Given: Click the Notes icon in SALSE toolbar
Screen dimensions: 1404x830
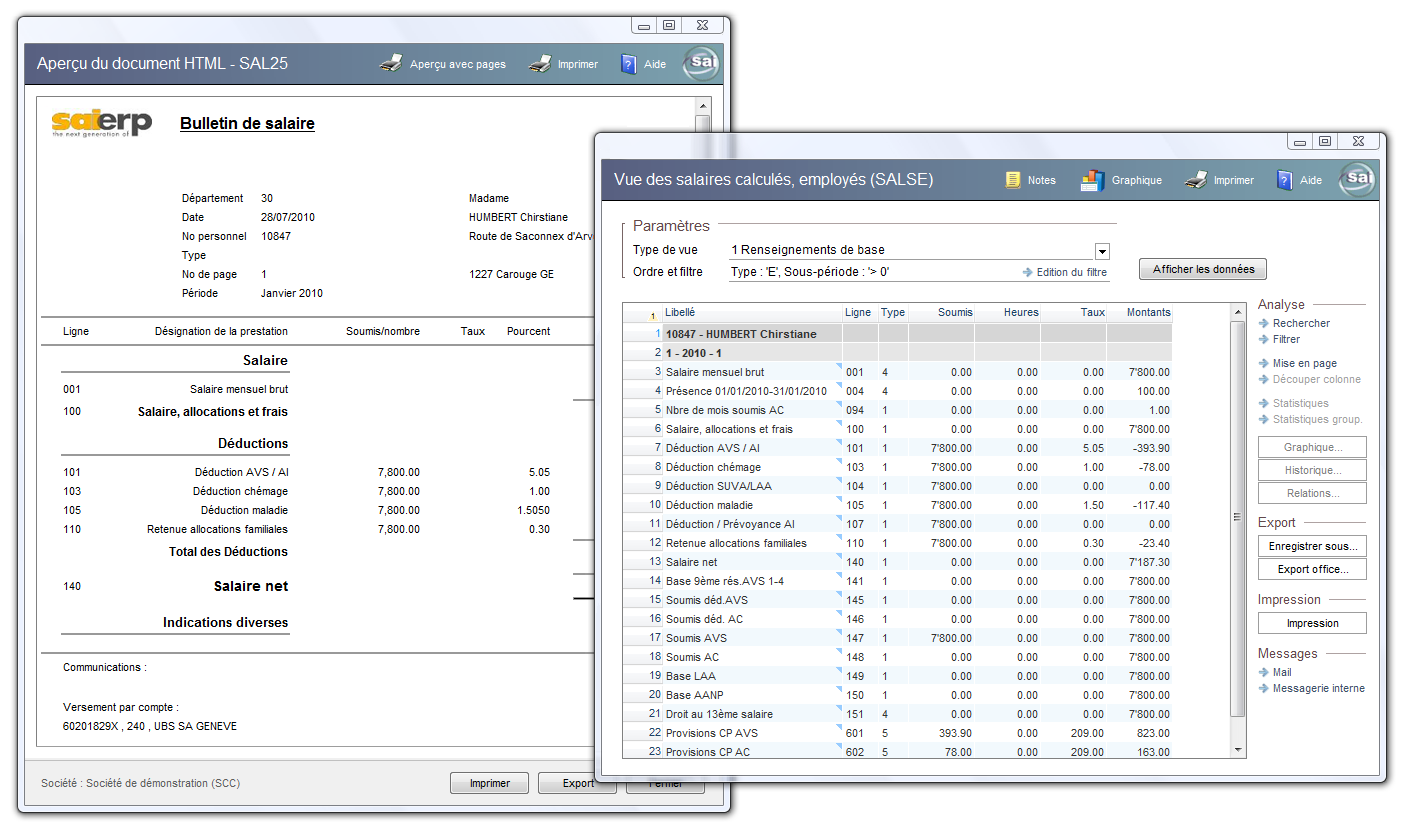Looking at the screenshot, I should coord(1013,180).
